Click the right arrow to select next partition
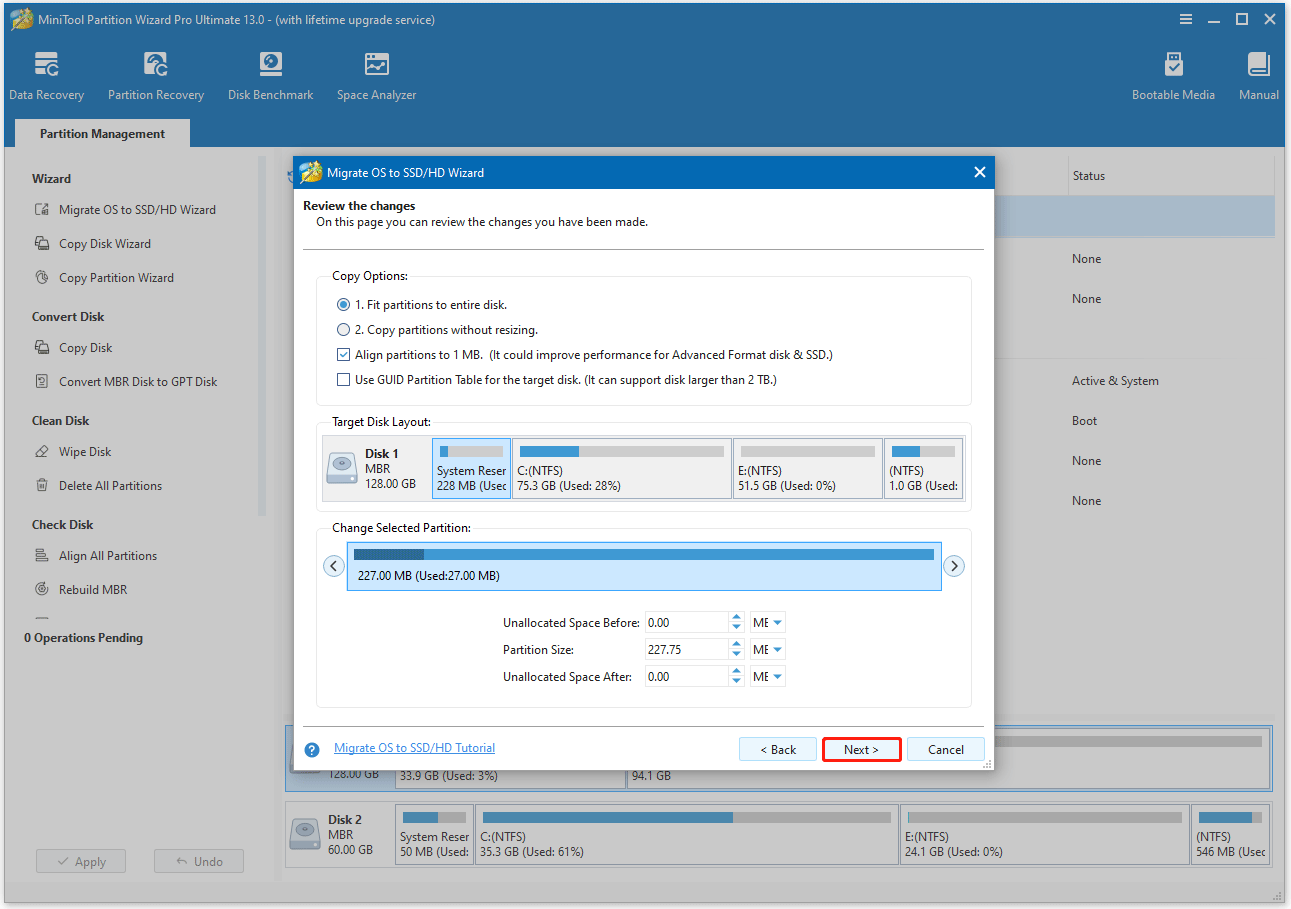The height and width of the screenshot is (909, 1291). [x=954, y=565]
